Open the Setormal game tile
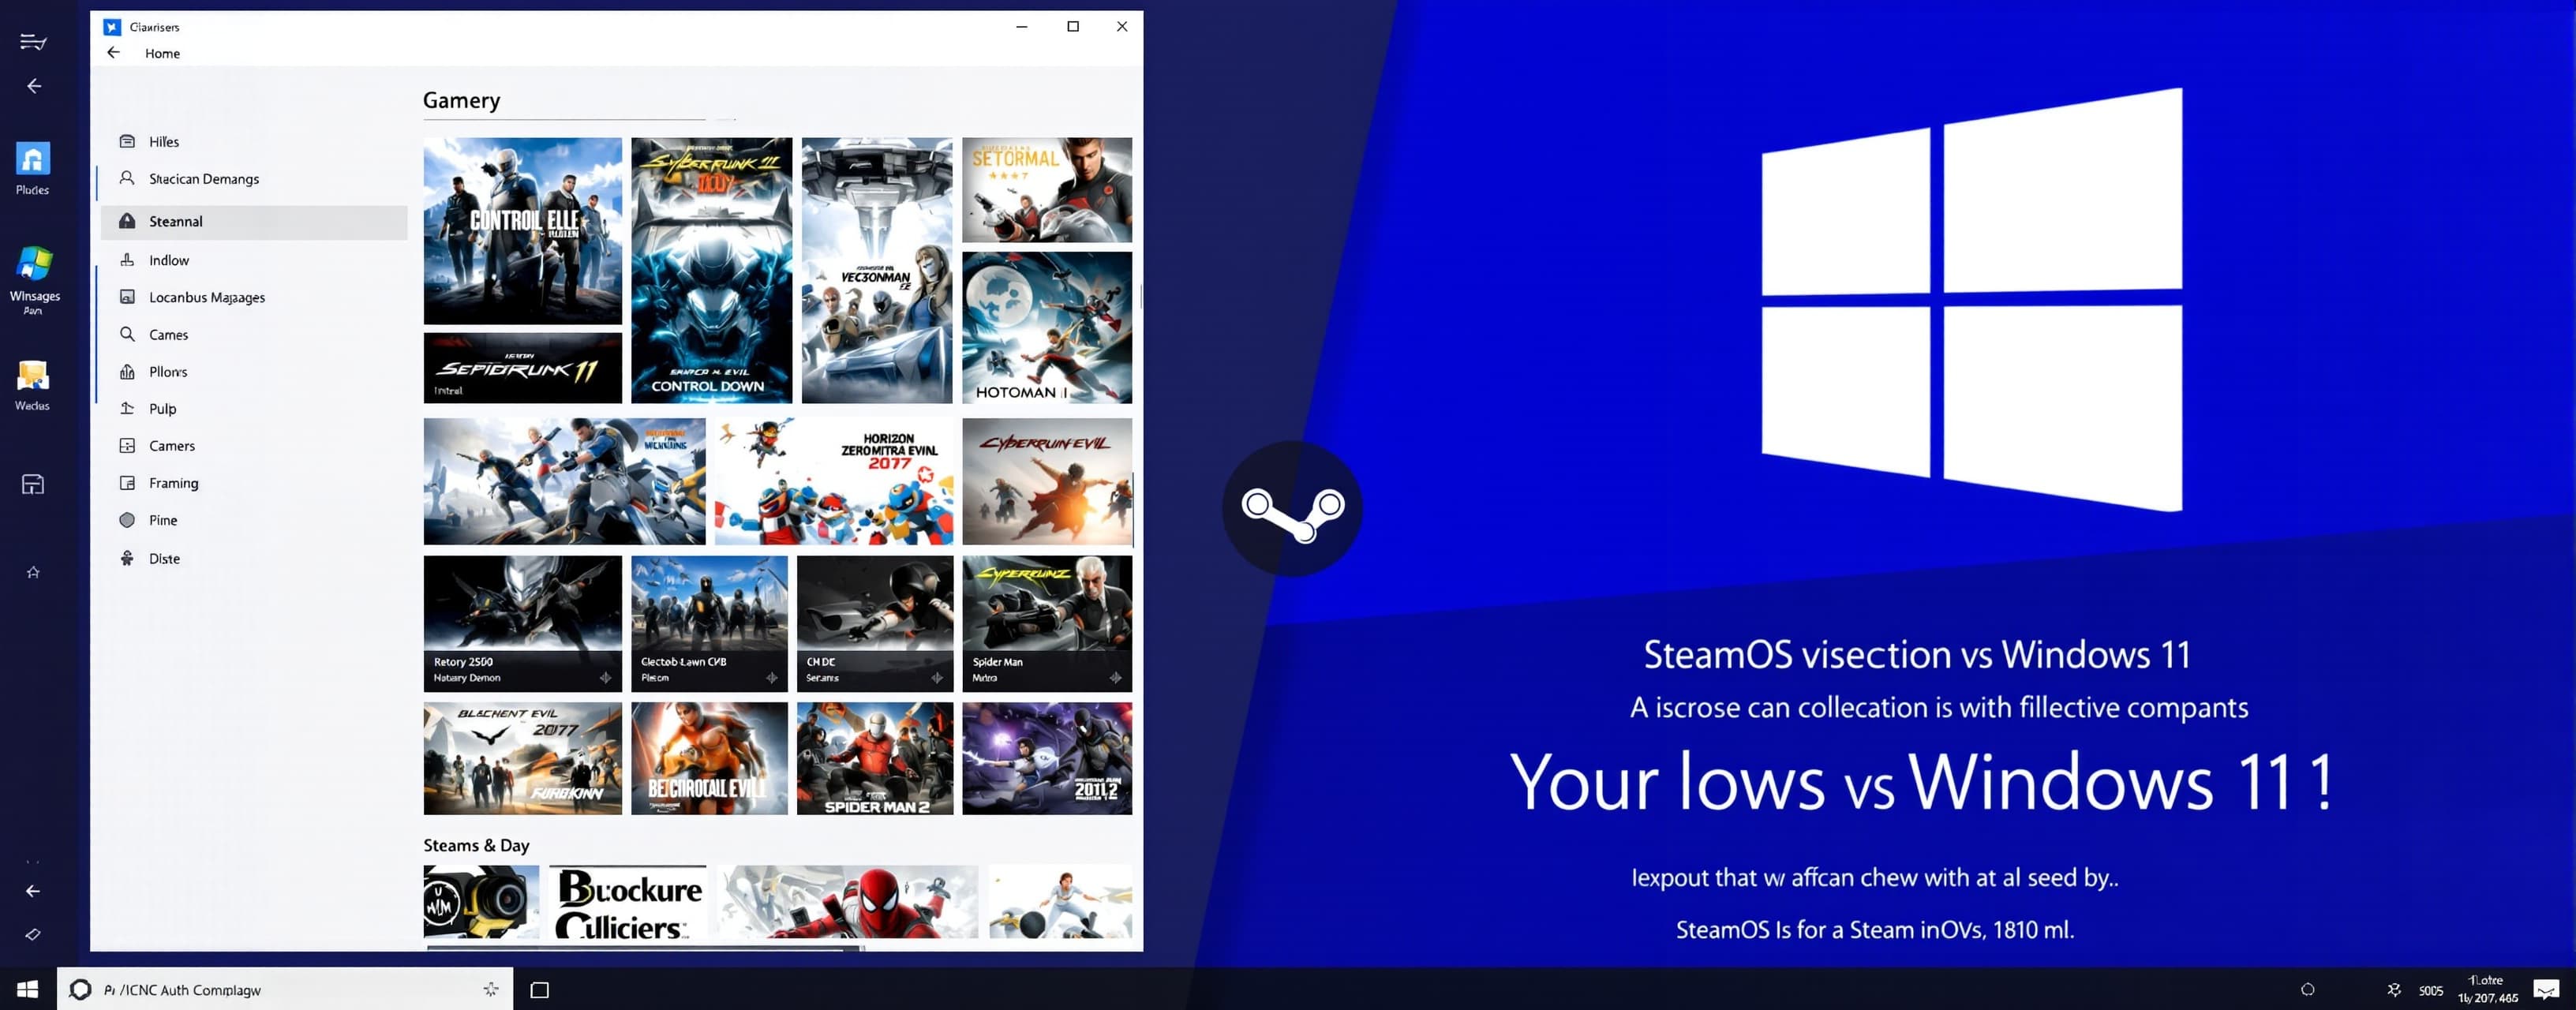The height and width of the screenshot is (1010, 2576). 1047,190
